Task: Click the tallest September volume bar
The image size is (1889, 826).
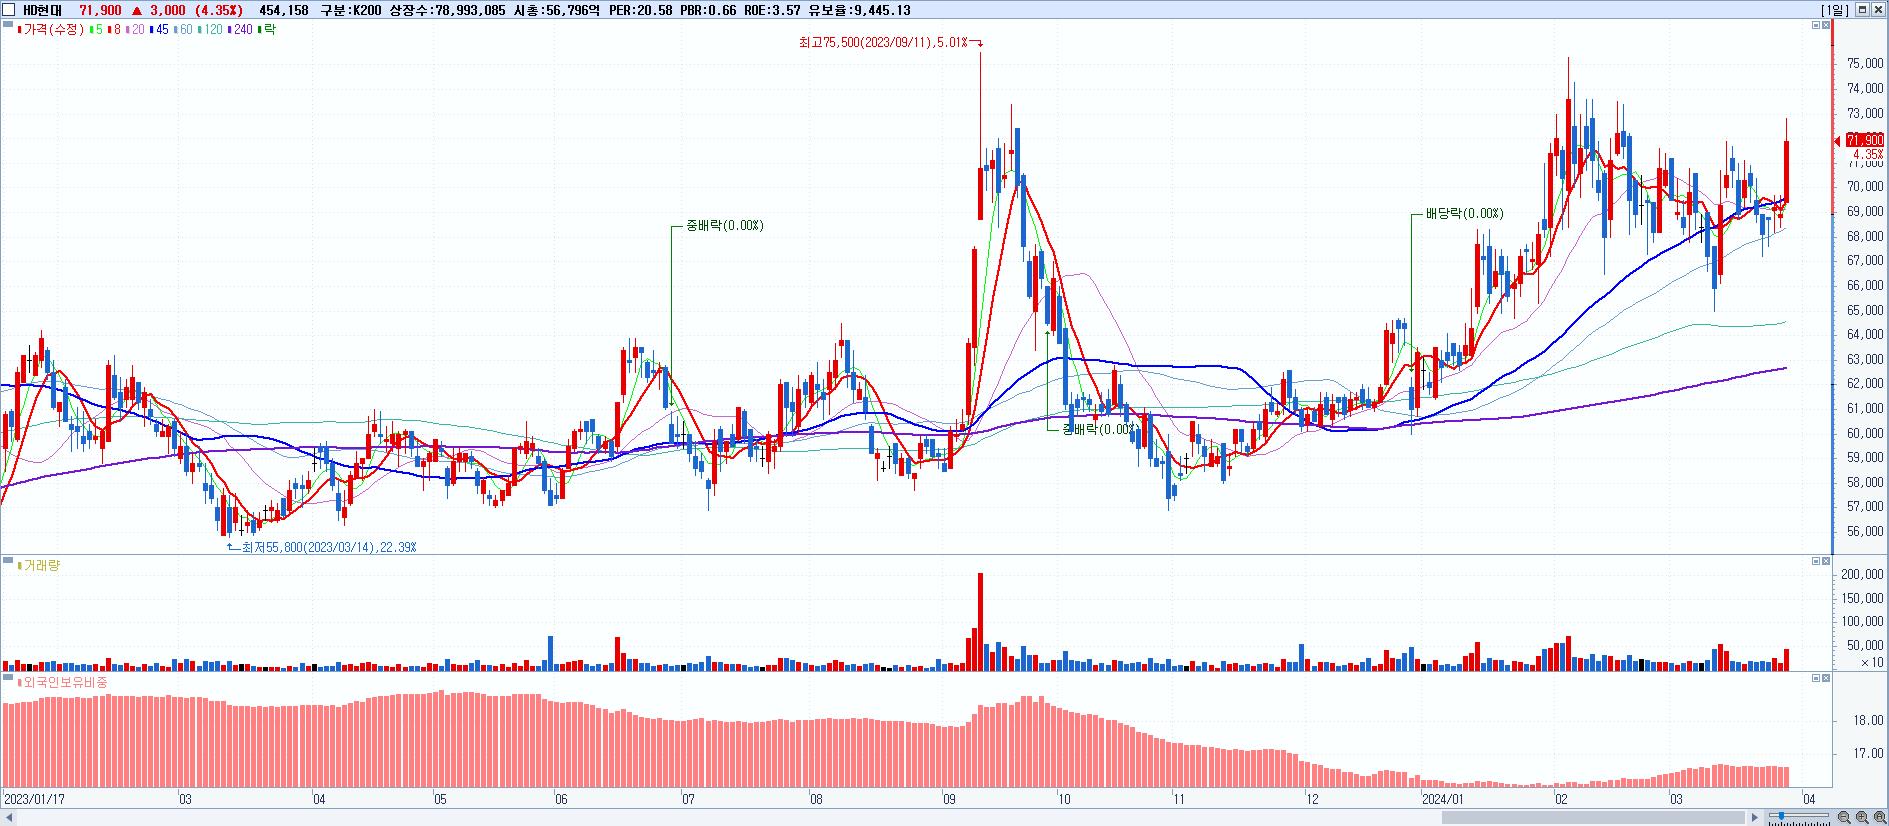Action: [980, 621]
